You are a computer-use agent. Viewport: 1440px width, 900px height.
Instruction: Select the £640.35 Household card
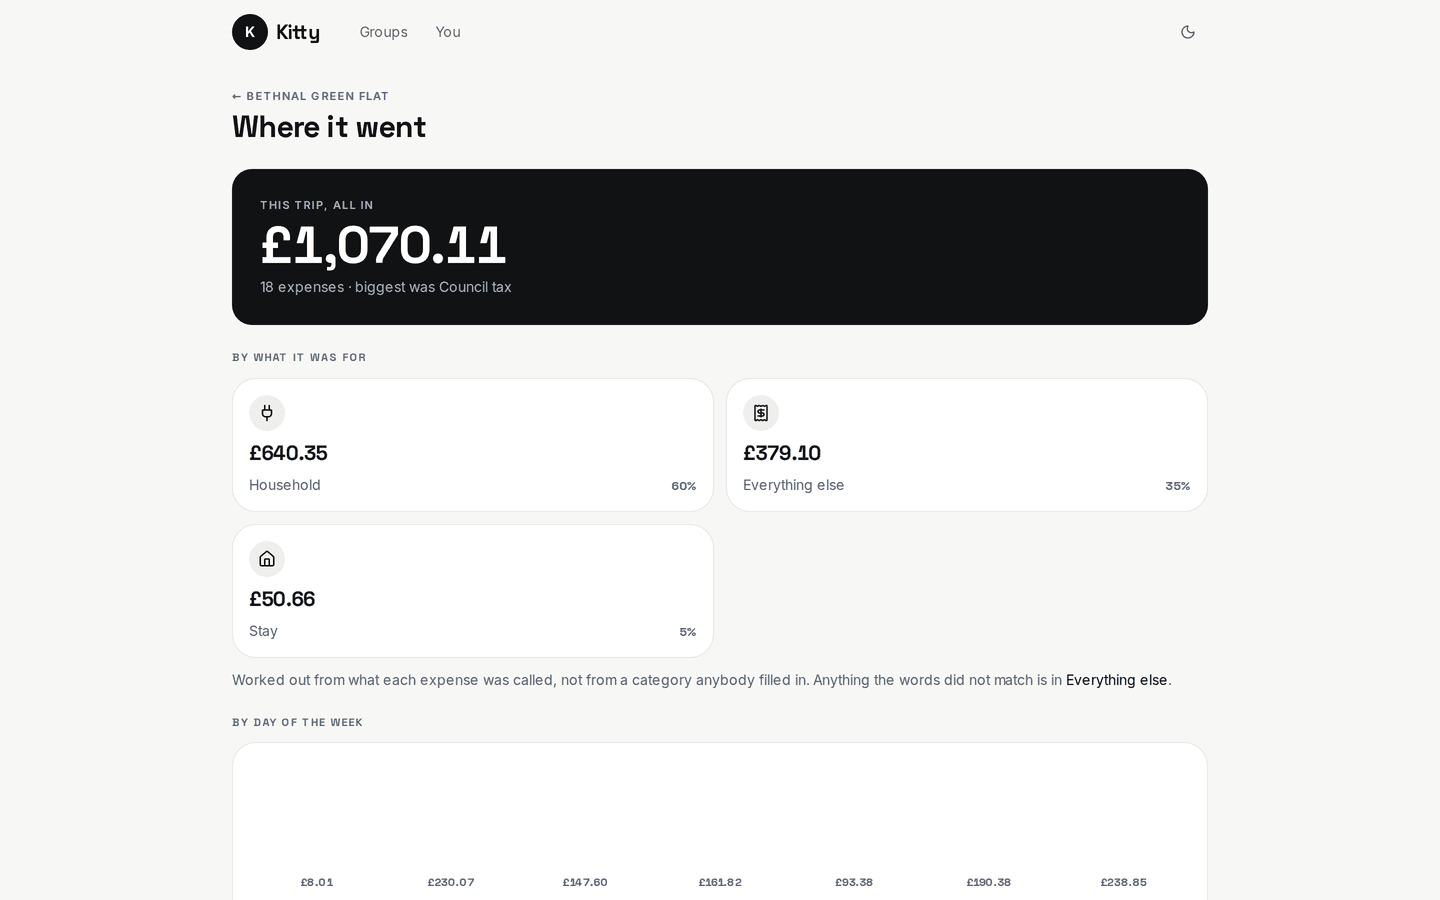[x=473, y=445]
